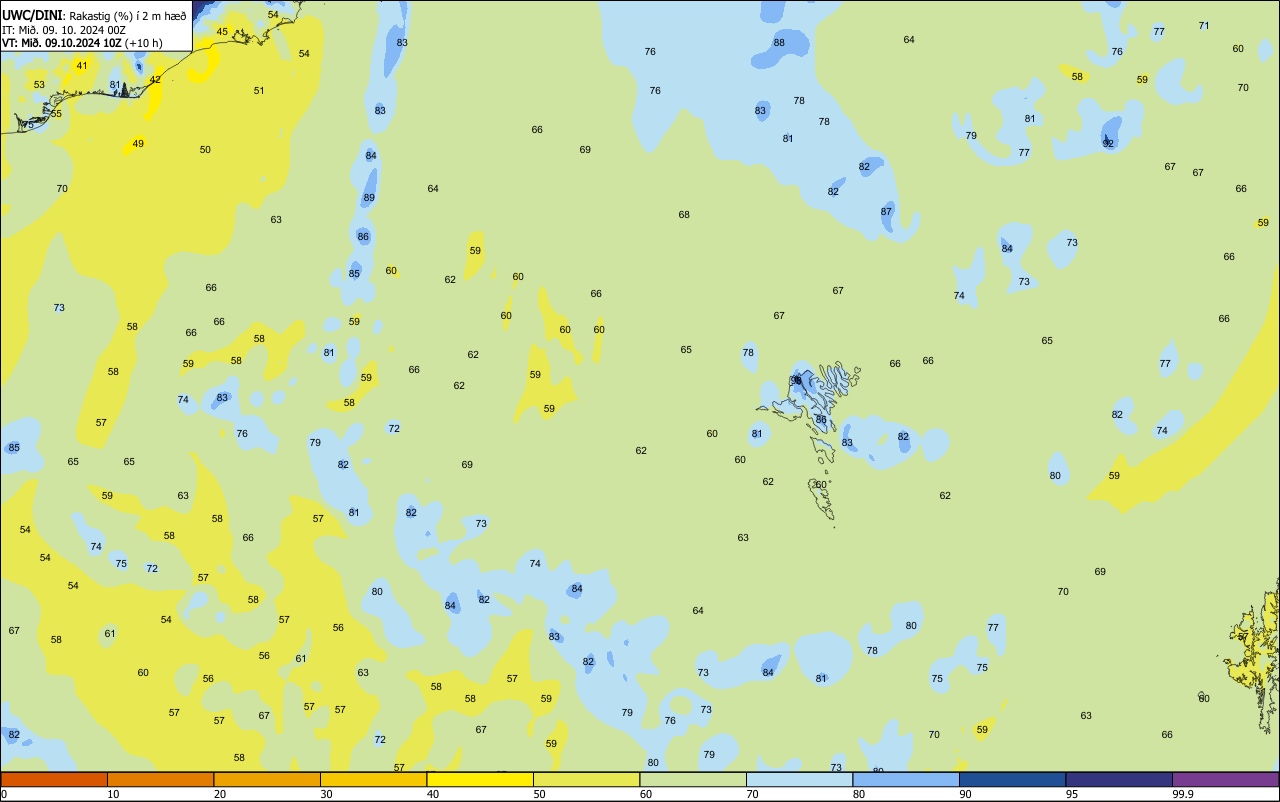1280x802 pixels.
Task: Click the humidity value 45 on the map
Action: click(222, 31)
